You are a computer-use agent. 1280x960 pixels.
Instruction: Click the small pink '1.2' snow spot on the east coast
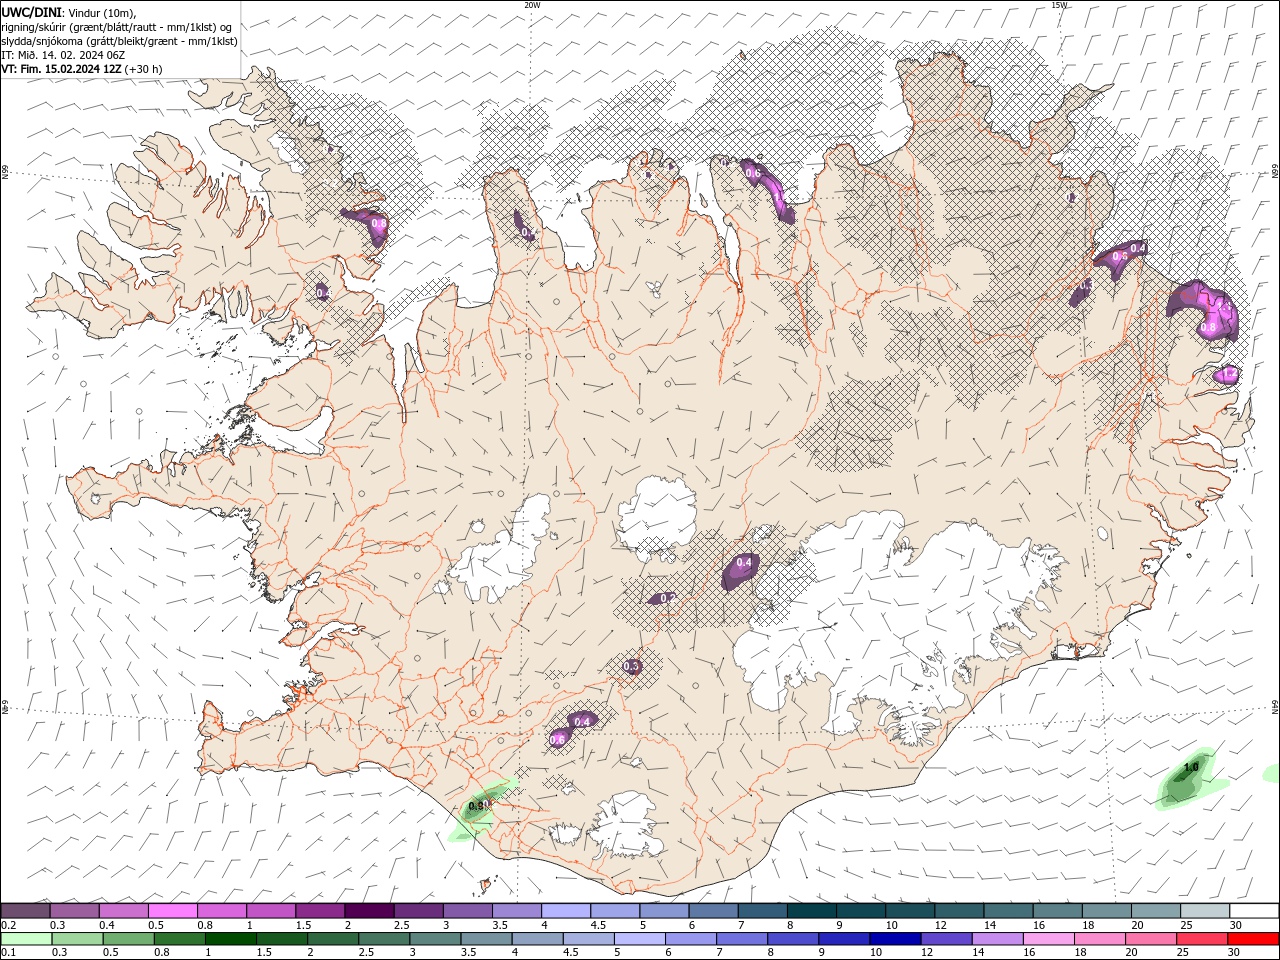pyautogui.click(x=1227, y=375)
